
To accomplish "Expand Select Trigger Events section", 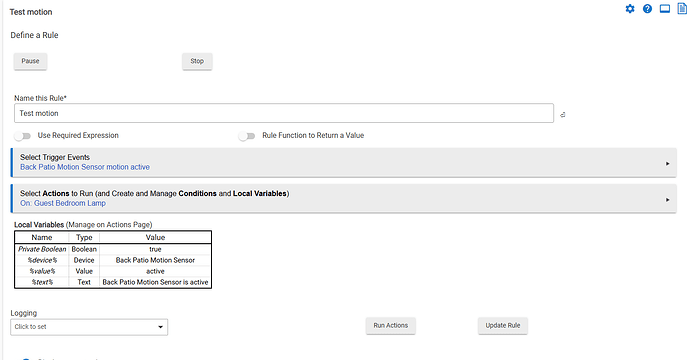I will [344, 162].
